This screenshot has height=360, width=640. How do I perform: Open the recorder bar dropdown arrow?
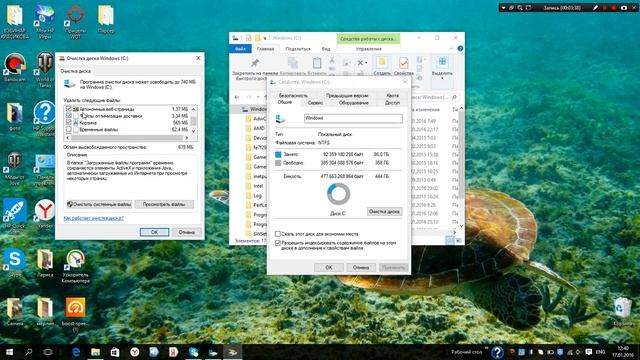(x=503, y=8)
